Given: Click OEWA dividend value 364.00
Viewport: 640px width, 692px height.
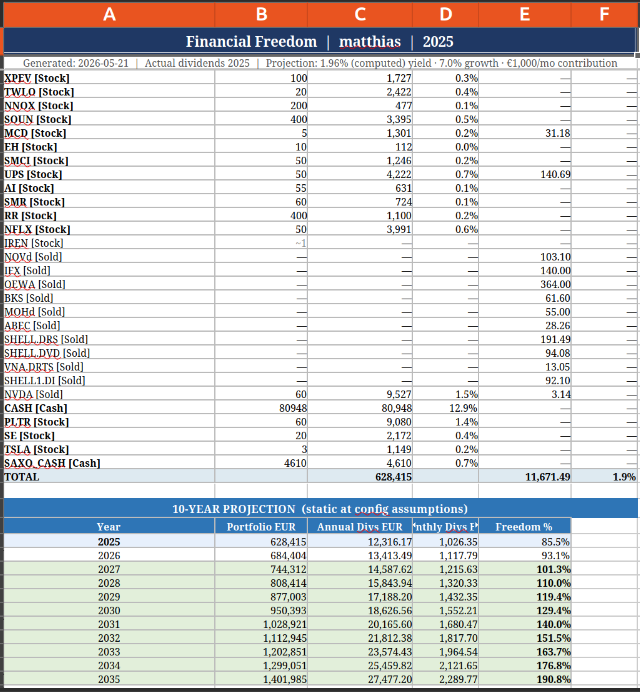Looking at the screenshot, I should coord(525,284).
